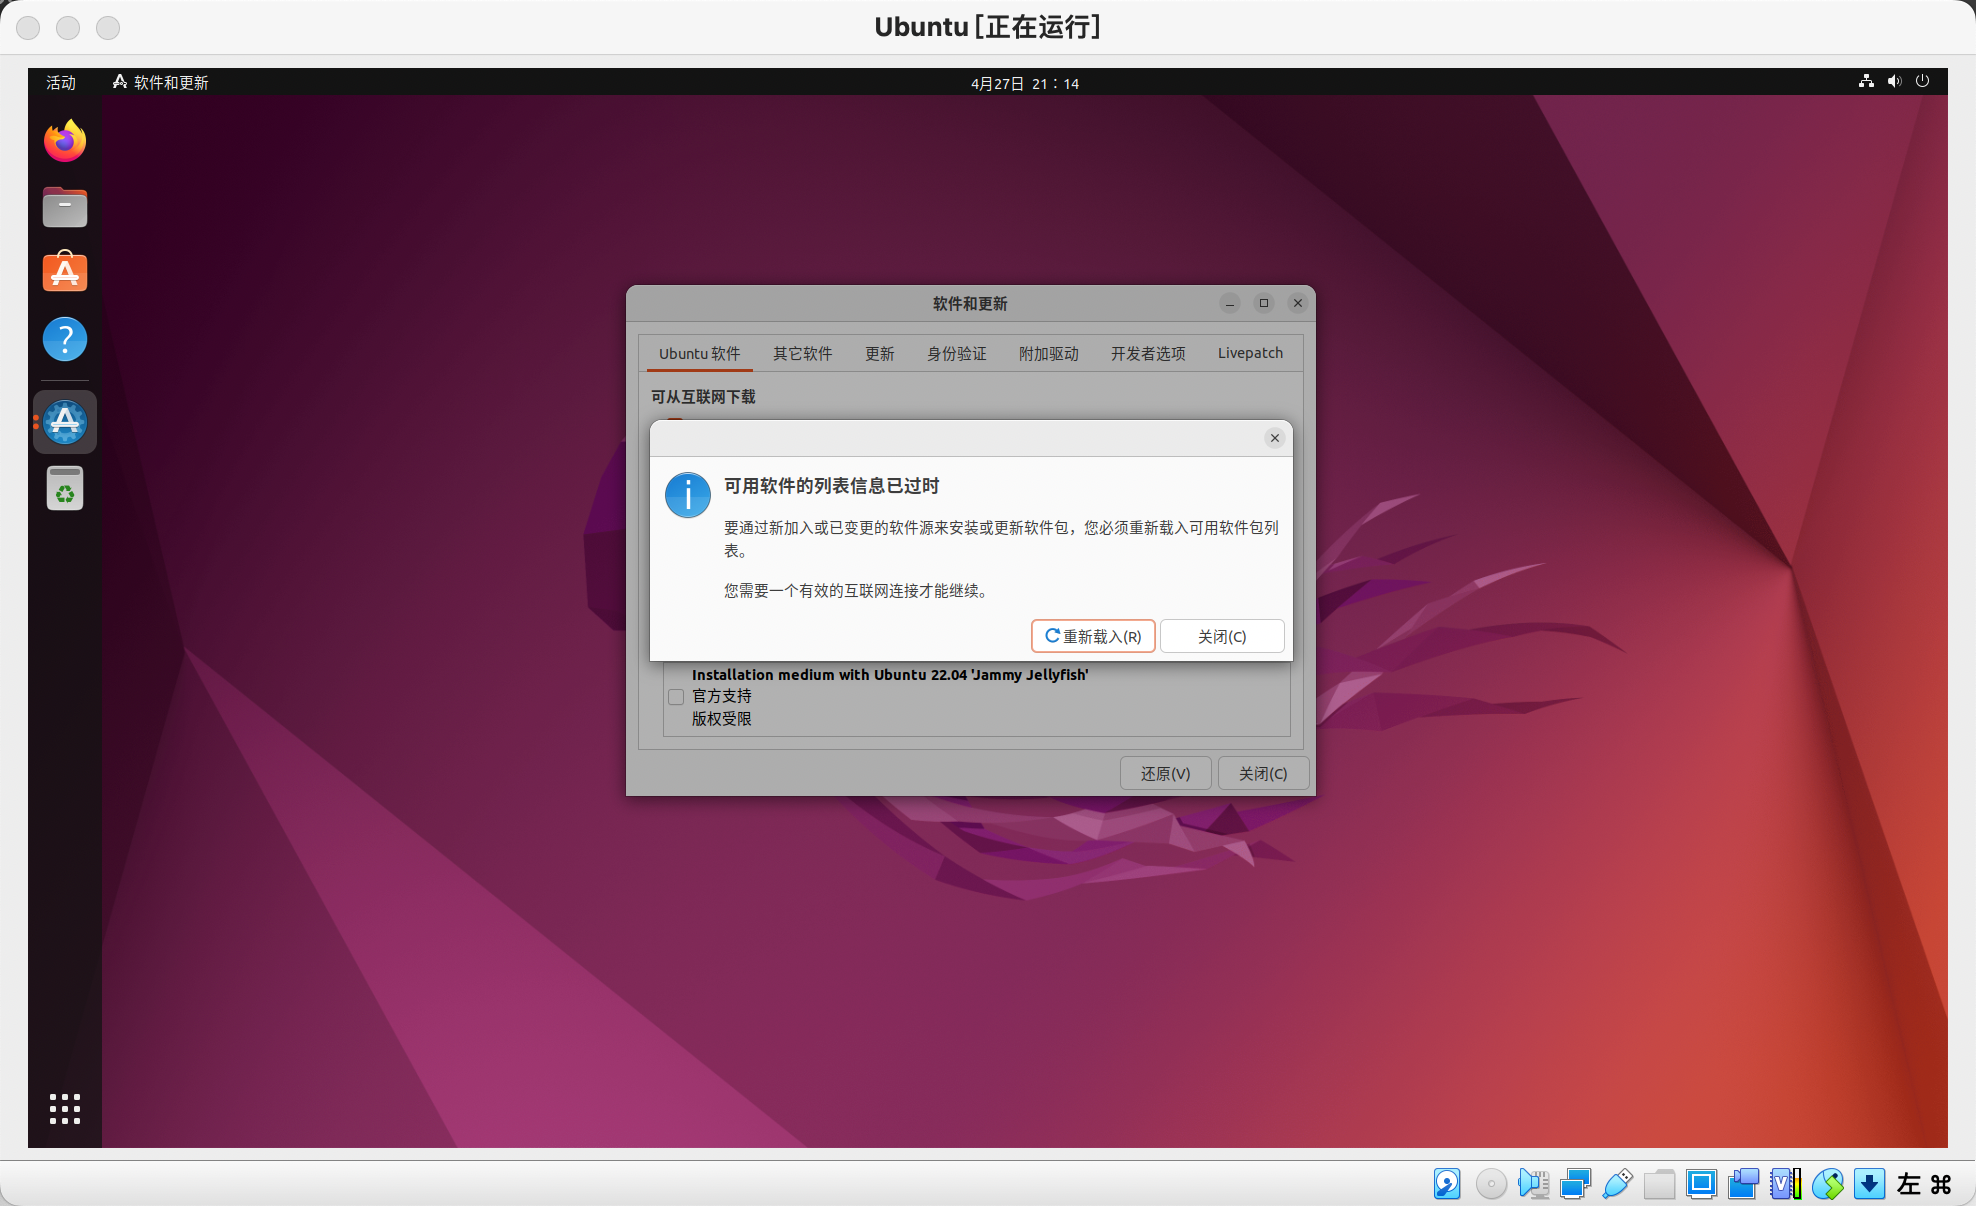This screenshot has height=1206, width=1976.
Task: Open the 开发者选项 tab
Action: pyautogui.click(x=1148, y=354)
